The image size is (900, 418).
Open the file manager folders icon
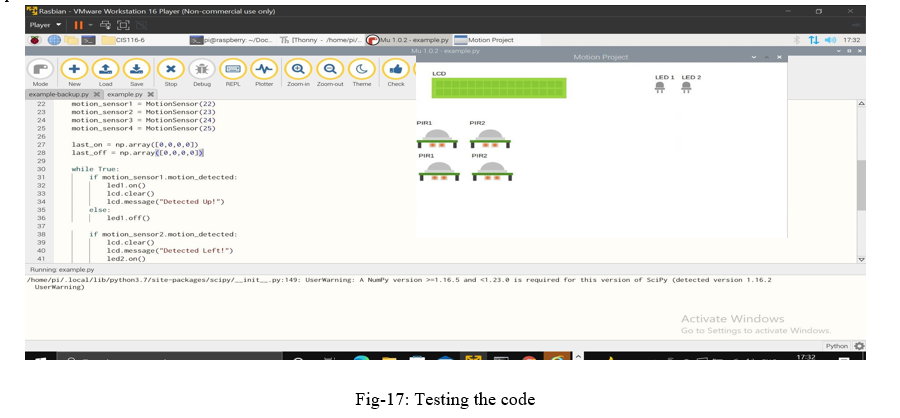click(x=71, y=40)
